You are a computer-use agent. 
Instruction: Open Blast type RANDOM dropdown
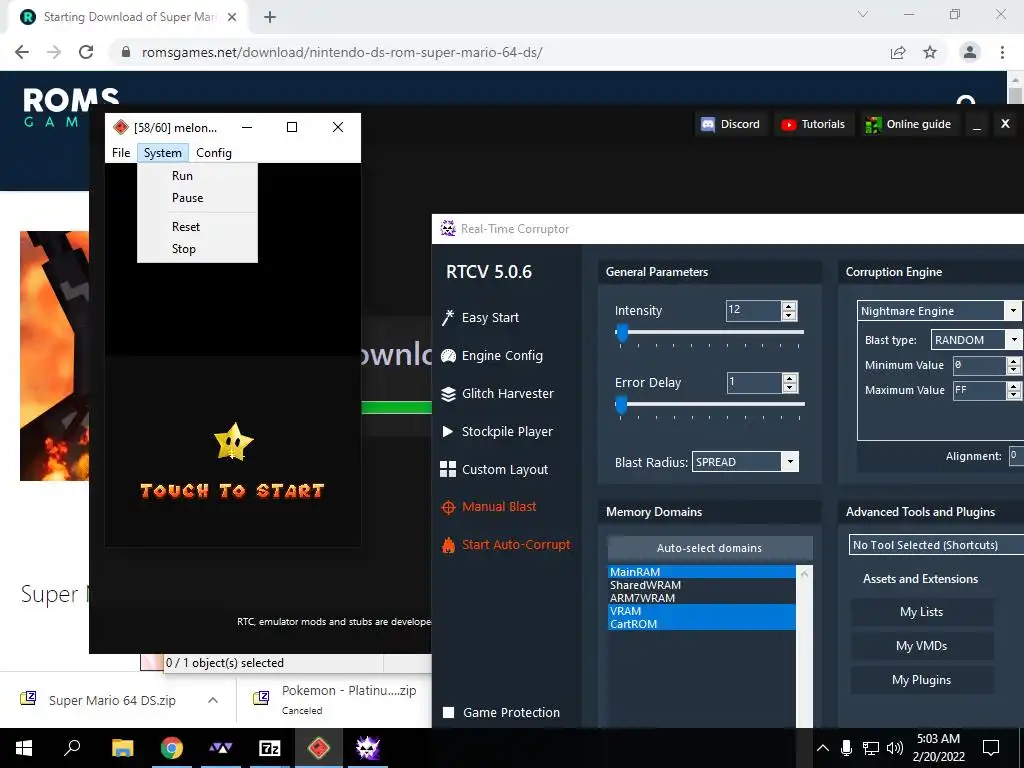tap(1013, 340)
